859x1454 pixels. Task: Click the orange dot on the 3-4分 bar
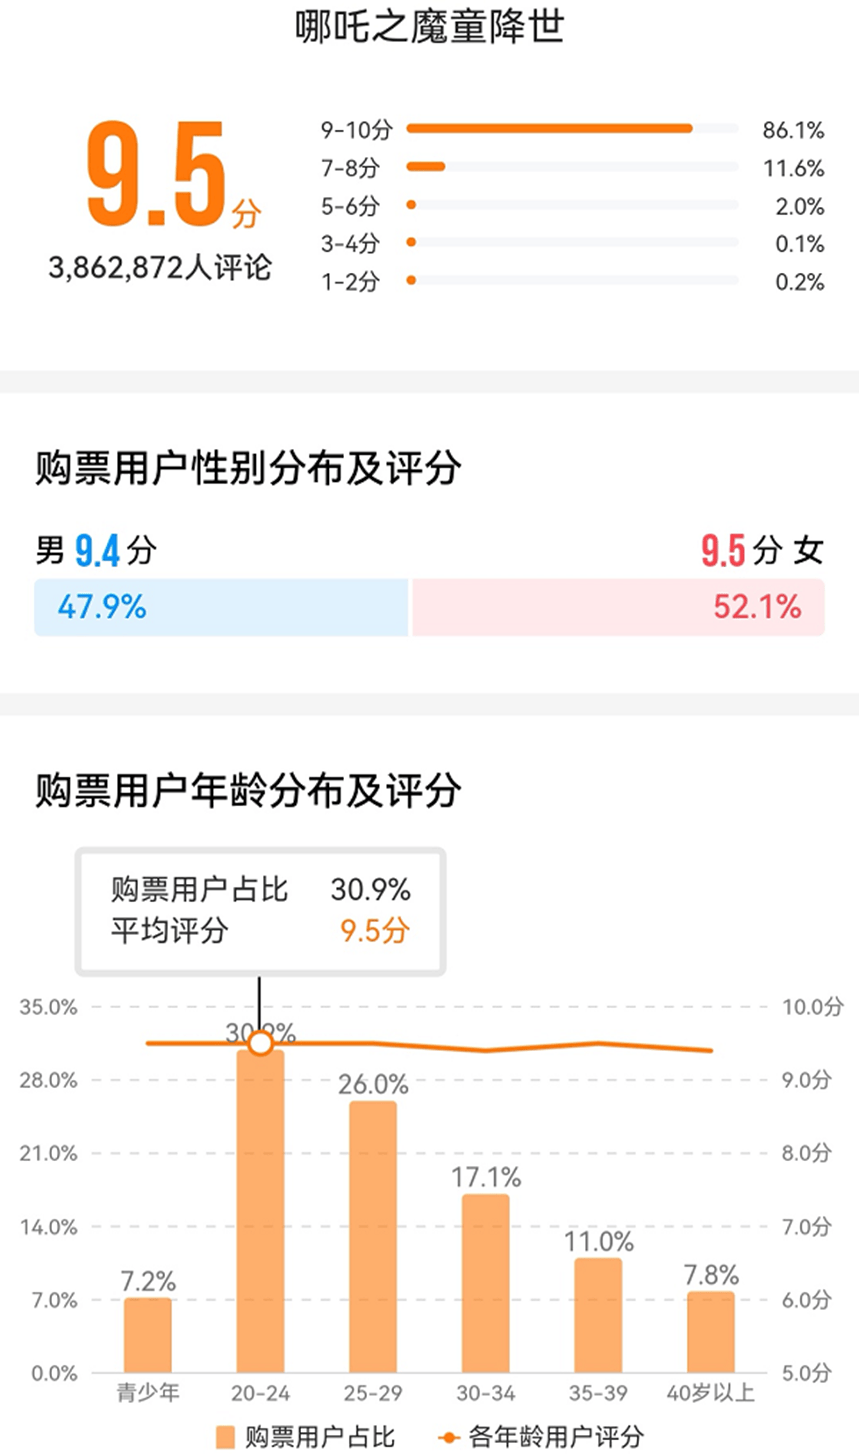pos(411,243)
